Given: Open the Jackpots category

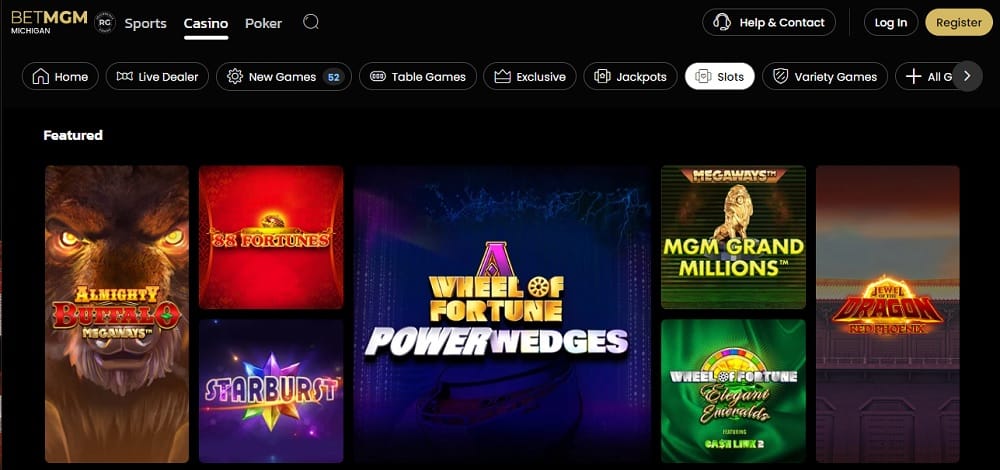Looking at the screenshot, I should 630,77.
